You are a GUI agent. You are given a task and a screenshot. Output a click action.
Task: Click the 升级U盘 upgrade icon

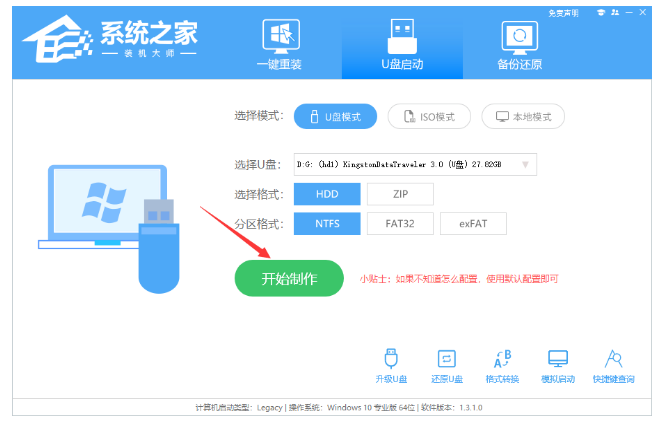[x=391, y=365]
